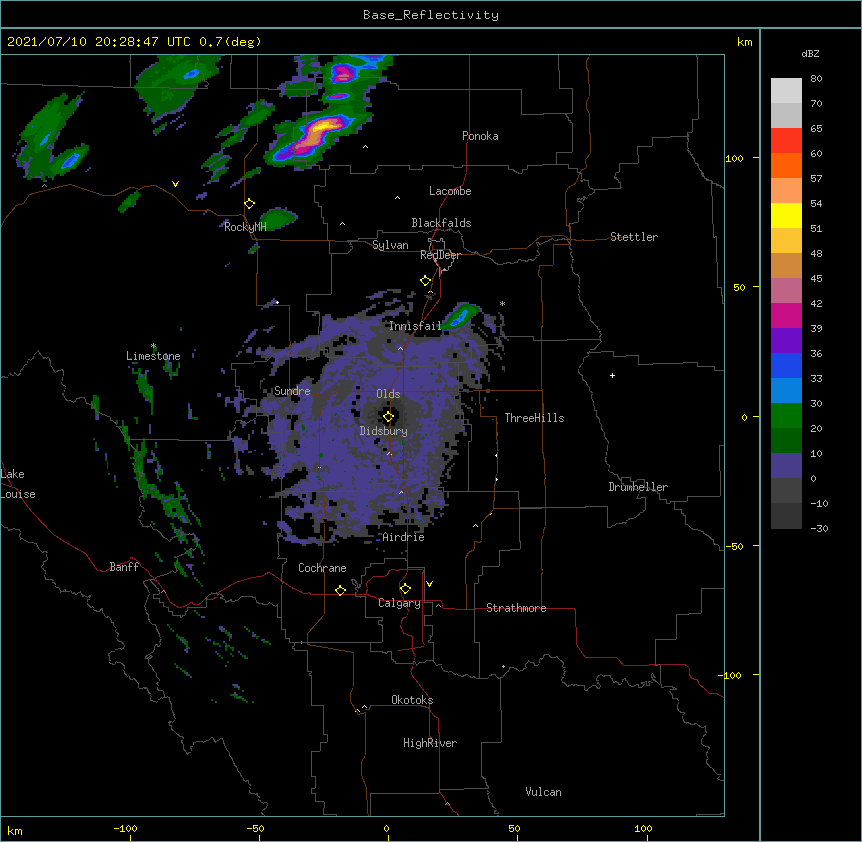This screenshot has height=842, width=862.
Task: Click the blue 36-33 dBZ legend swatch
Action: (786, 365)
